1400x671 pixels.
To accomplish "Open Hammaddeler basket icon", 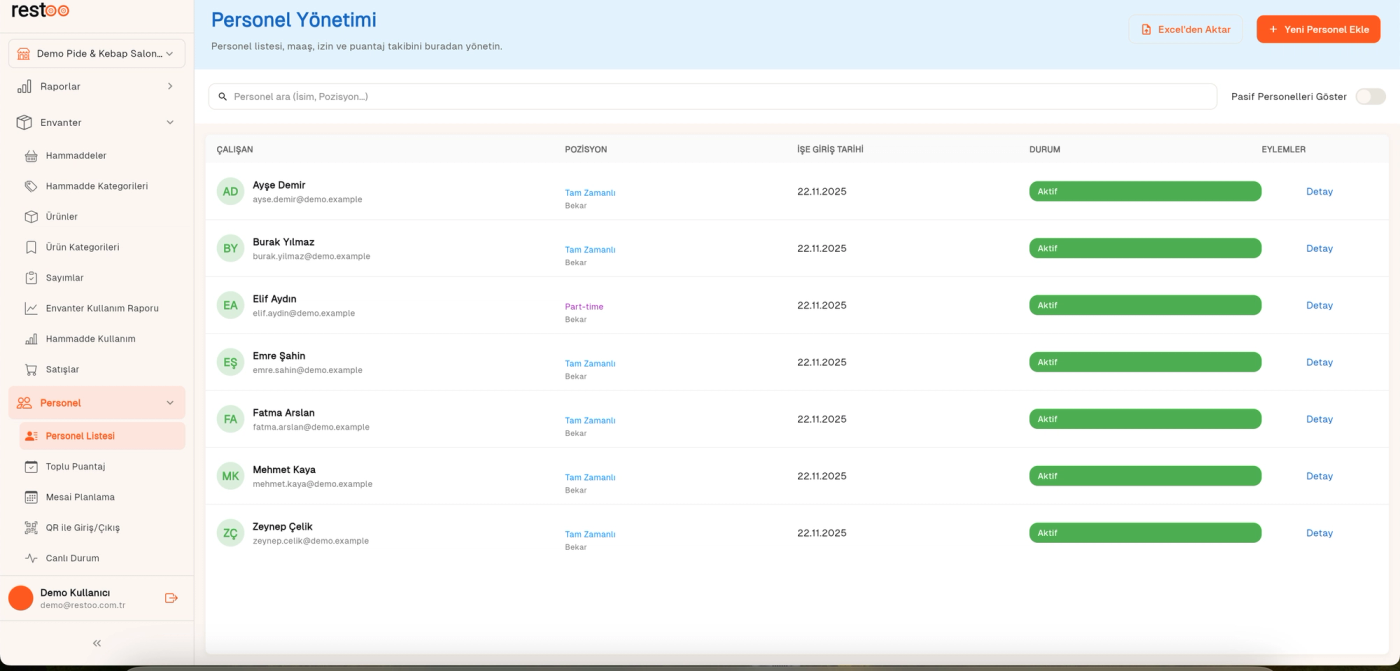I will click(31, 156).
